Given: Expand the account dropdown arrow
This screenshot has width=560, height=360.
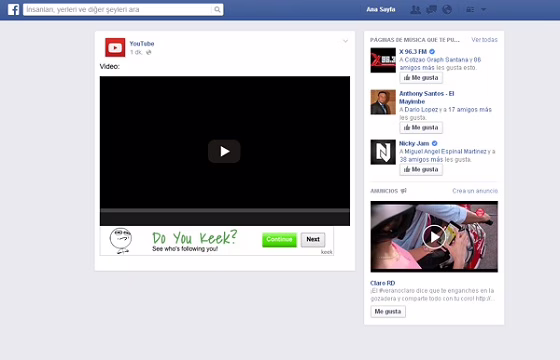Looking at the screenshot, I should (483, 10).
